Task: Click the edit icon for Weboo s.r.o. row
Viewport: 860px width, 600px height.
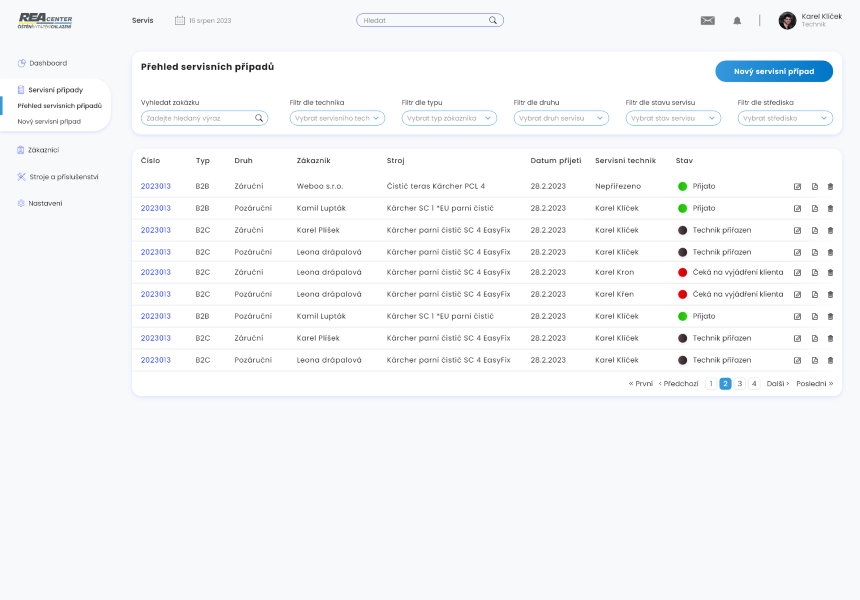Action: (797, 187)
